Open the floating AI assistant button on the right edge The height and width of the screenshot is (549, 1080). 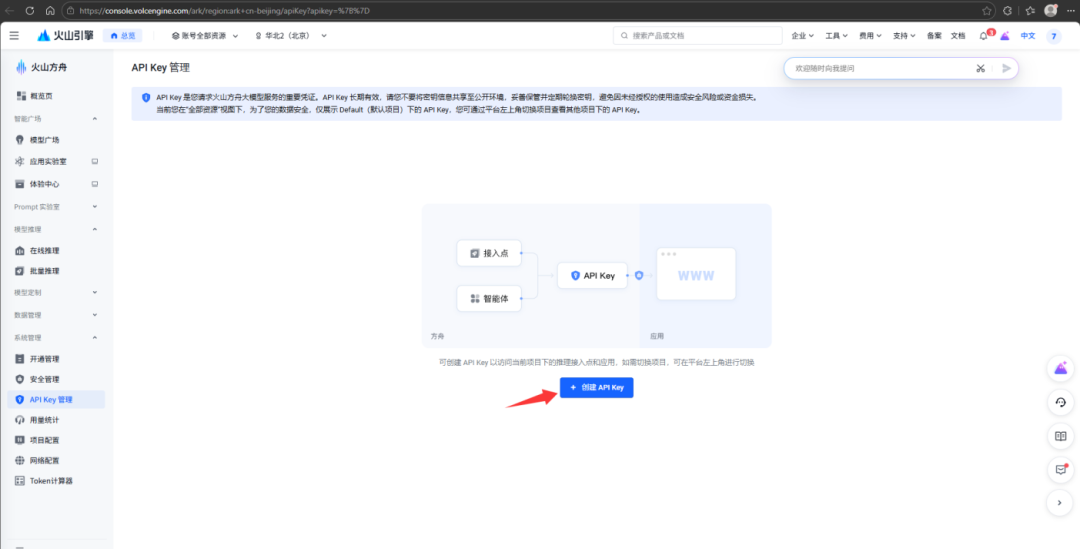point(1060,369)
